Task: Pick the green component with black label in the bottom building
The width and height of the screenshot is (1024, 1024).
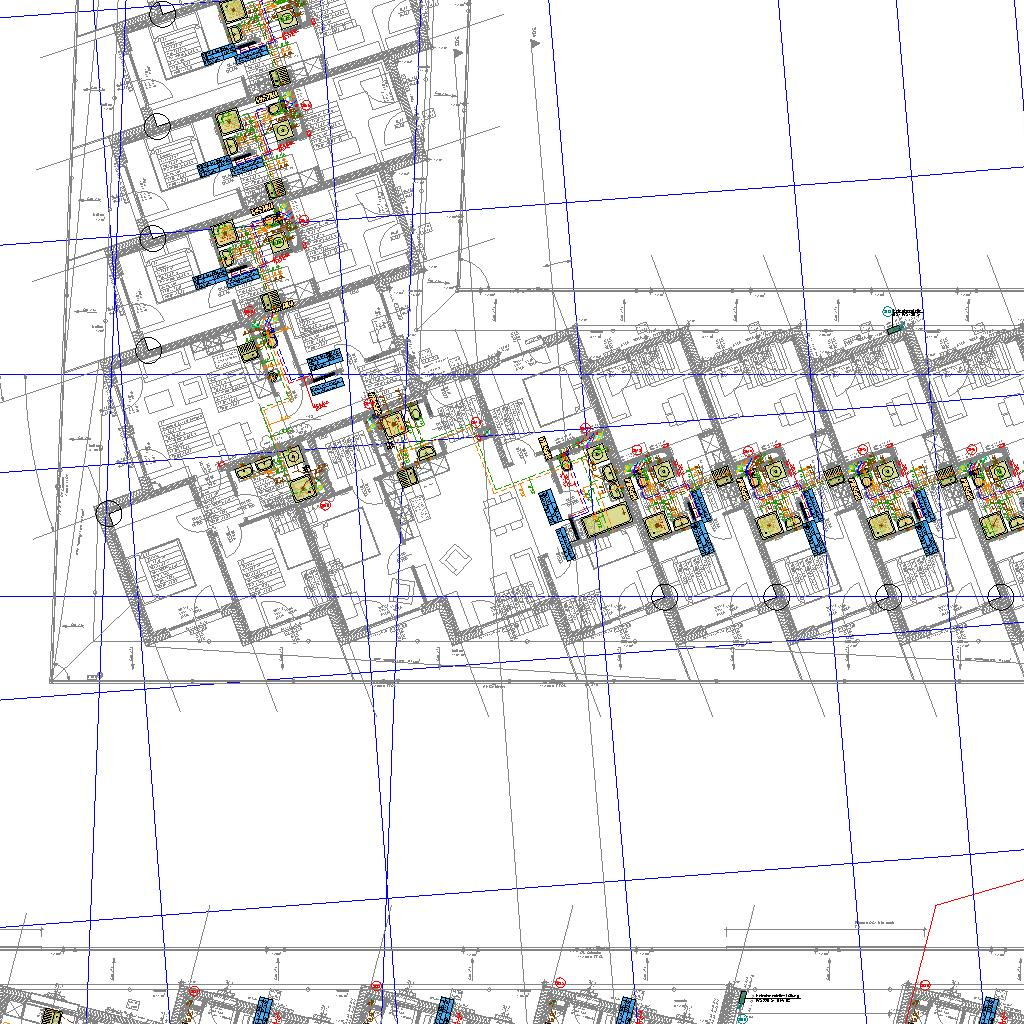Action: [743, 998]
